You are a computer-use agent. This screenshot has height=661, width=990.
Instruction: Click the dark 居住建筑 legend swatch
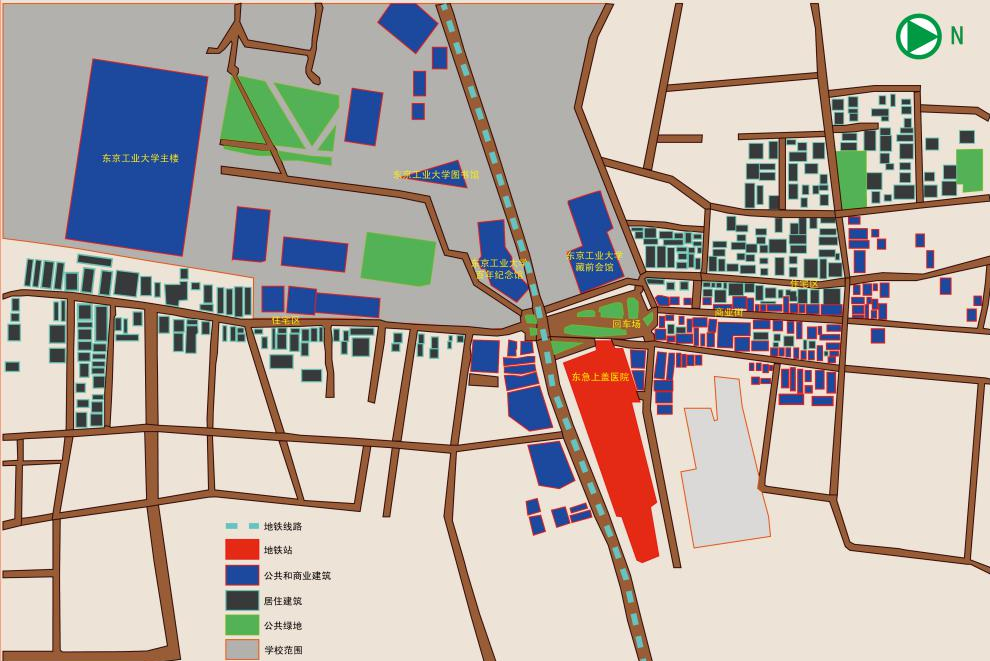242,600
